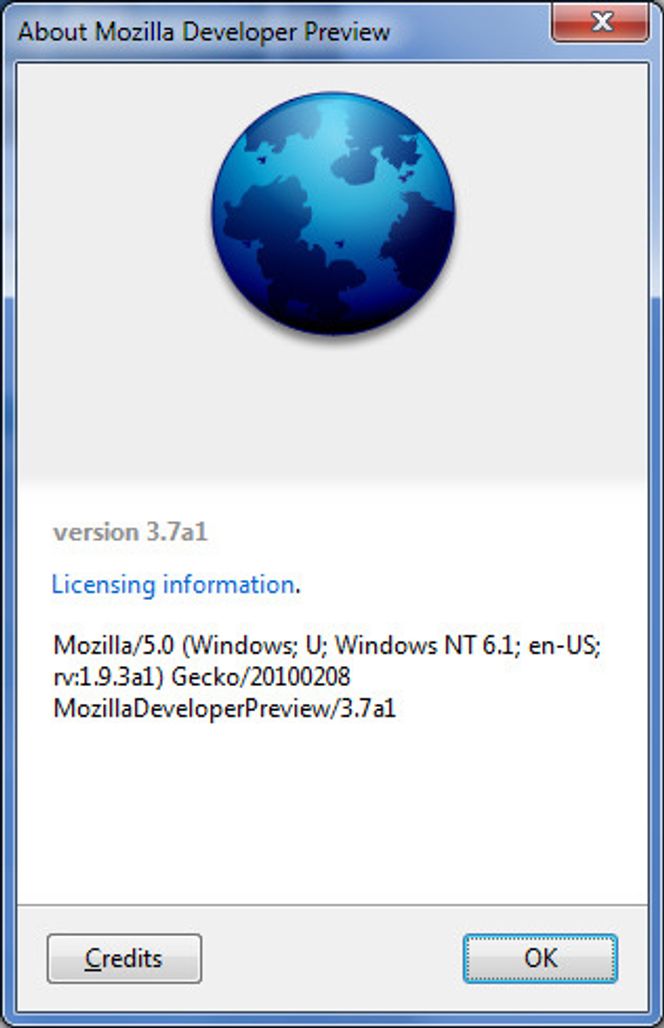The width and height of the screenshot is (664, 1028).
Task: Click the MozillaDeveloperPreview/3.7a1 line
Action: tap(225, 708)
